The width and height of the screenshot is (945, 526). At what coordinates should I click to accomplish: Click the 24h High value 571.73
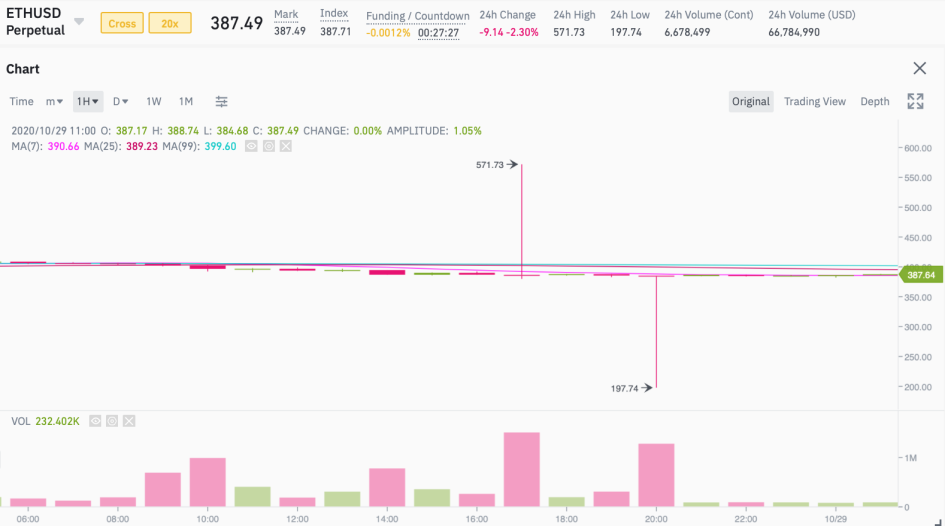point(569,32)
